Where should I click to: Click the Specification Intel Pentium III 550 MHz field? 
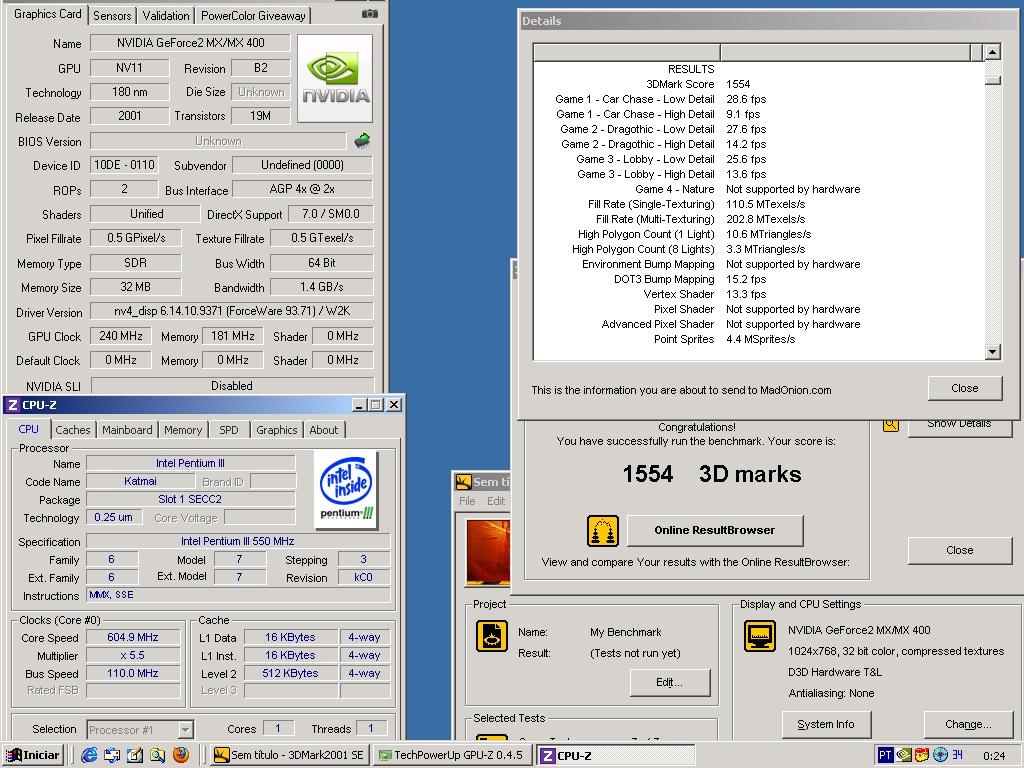[x=238, y=541]
